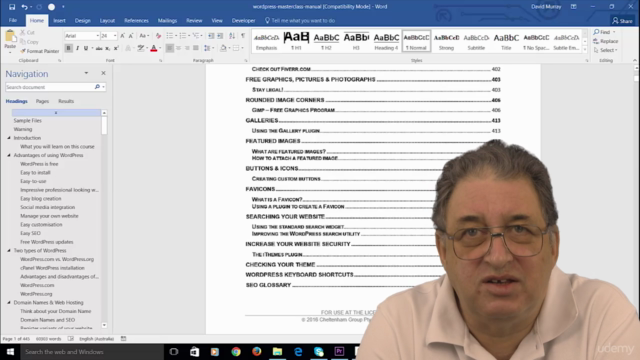Image resolution: width=640 pixels, height=360 pixels.
Task: Click the Format Painter tool
Action: point(40,51)
